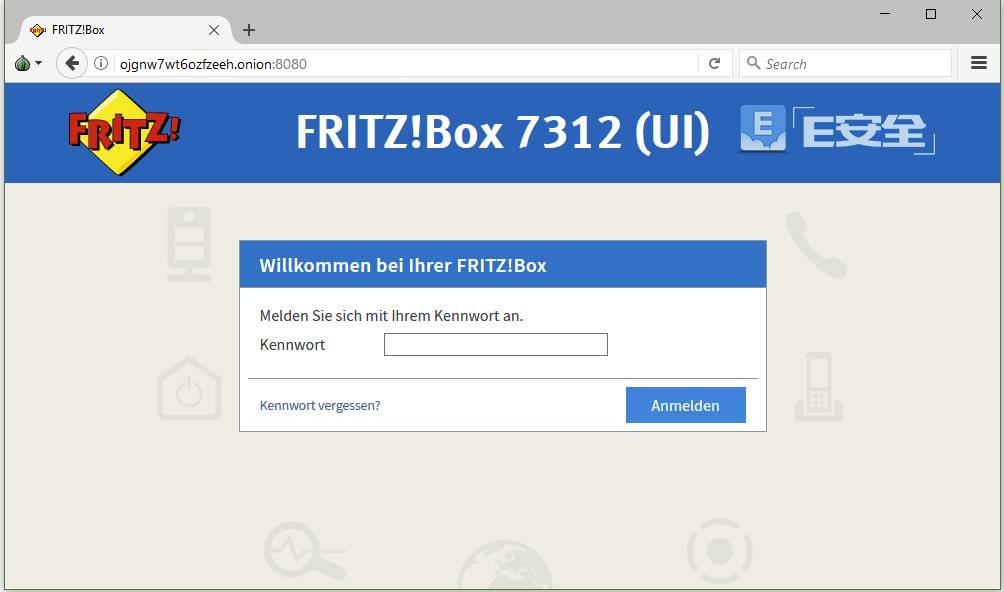Click the Tor onion button in the toolbar

tap(22, 63)
